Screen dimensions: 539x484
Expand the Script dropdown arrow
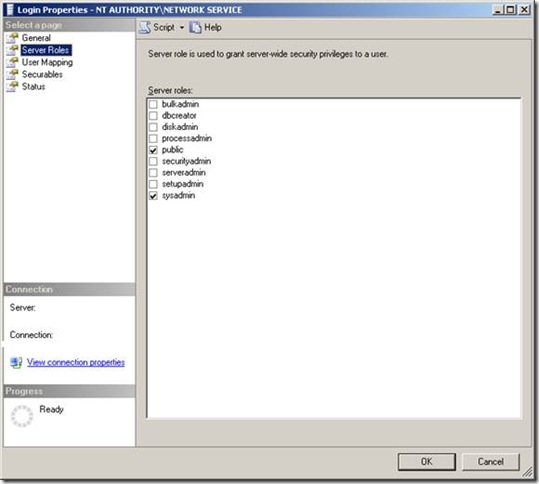click(182, 28)
